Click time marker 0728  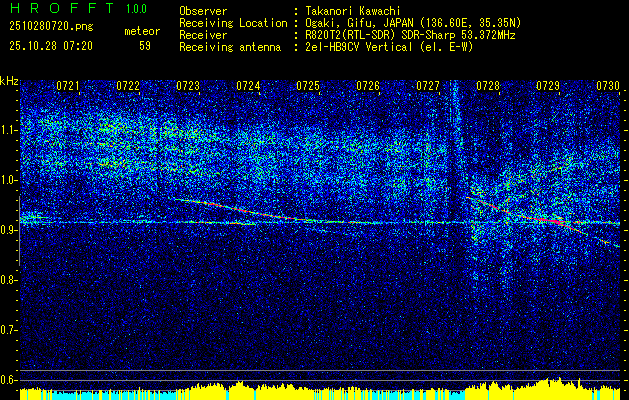(488, 86)
